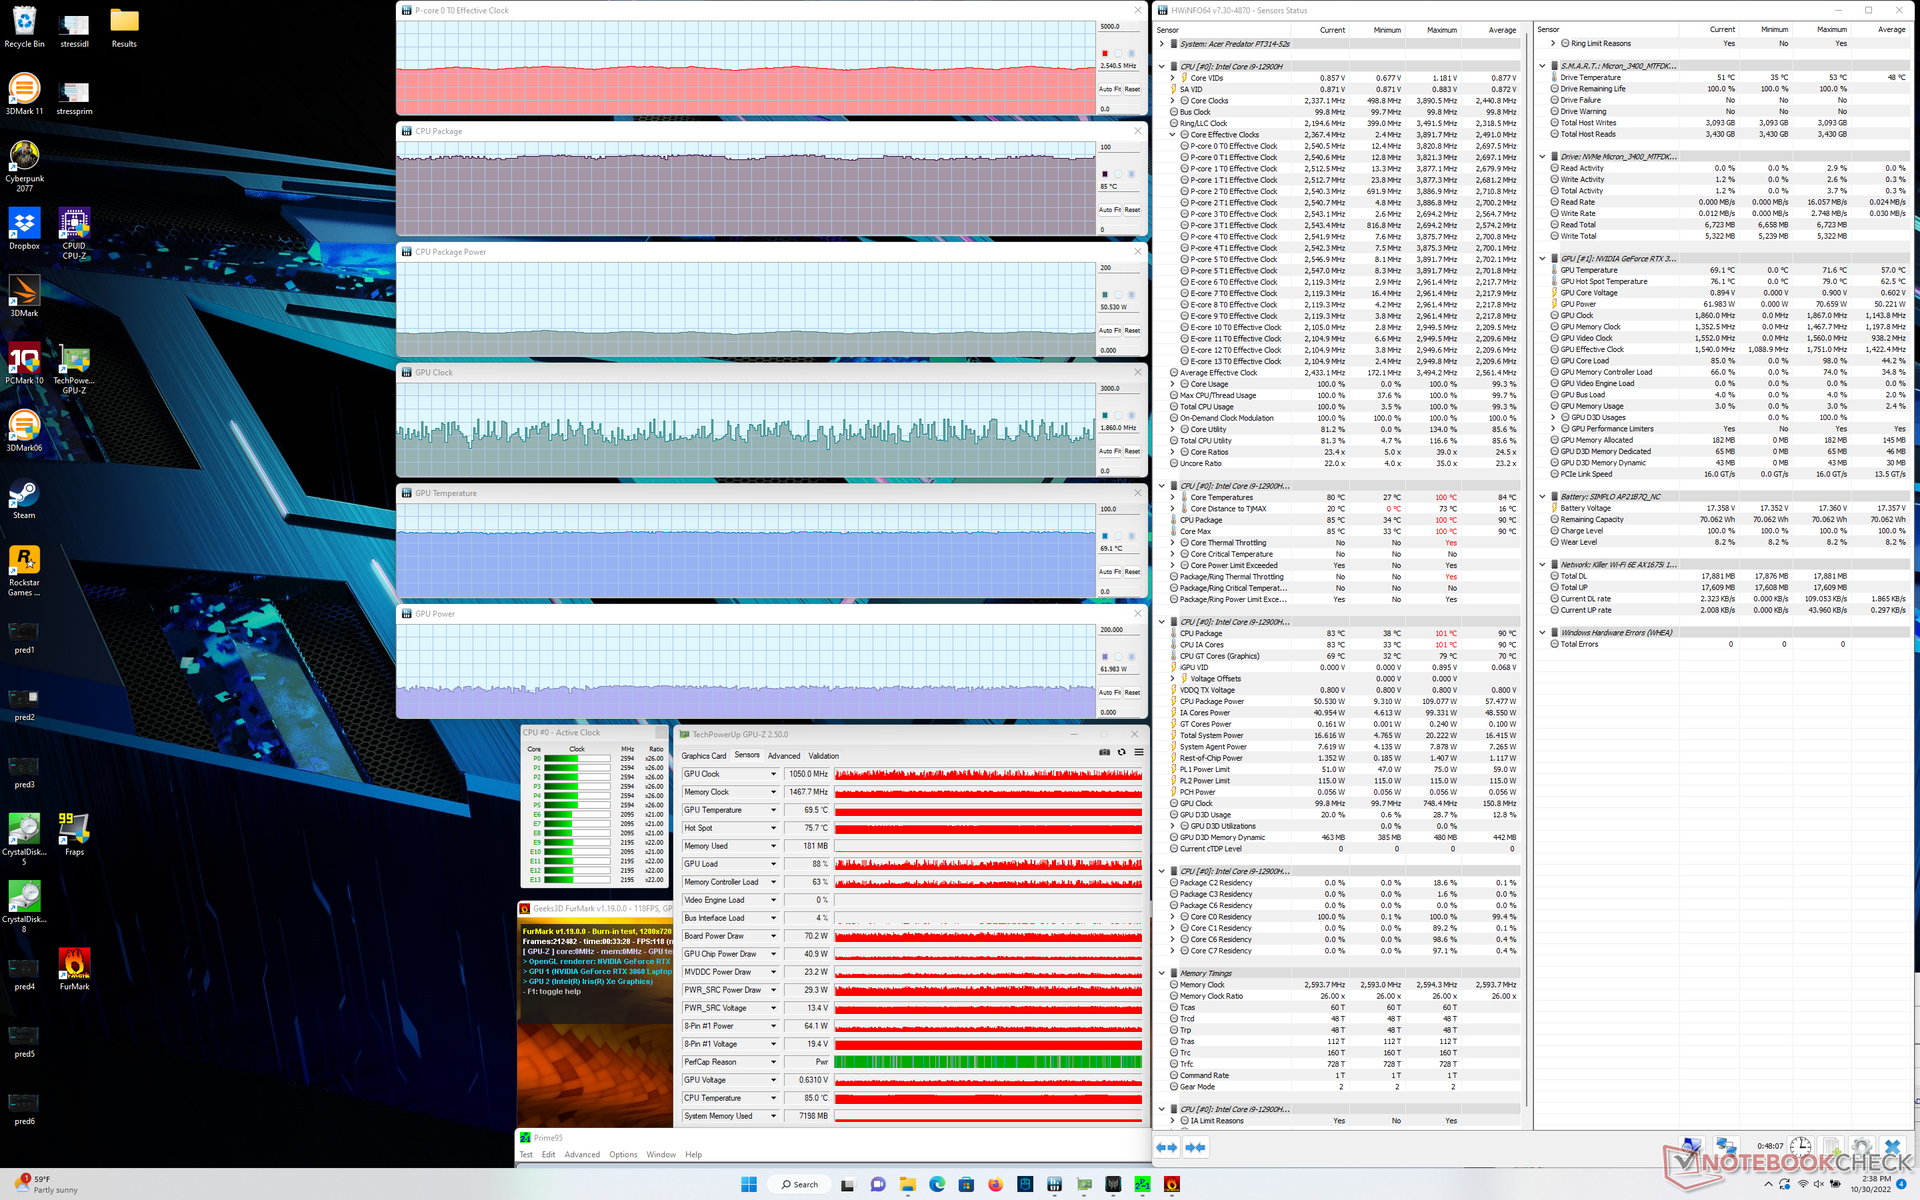Click 5000.0 max value field in P-core graph
Viewport: 1920px width, 1200px height.
(1119, 26)
